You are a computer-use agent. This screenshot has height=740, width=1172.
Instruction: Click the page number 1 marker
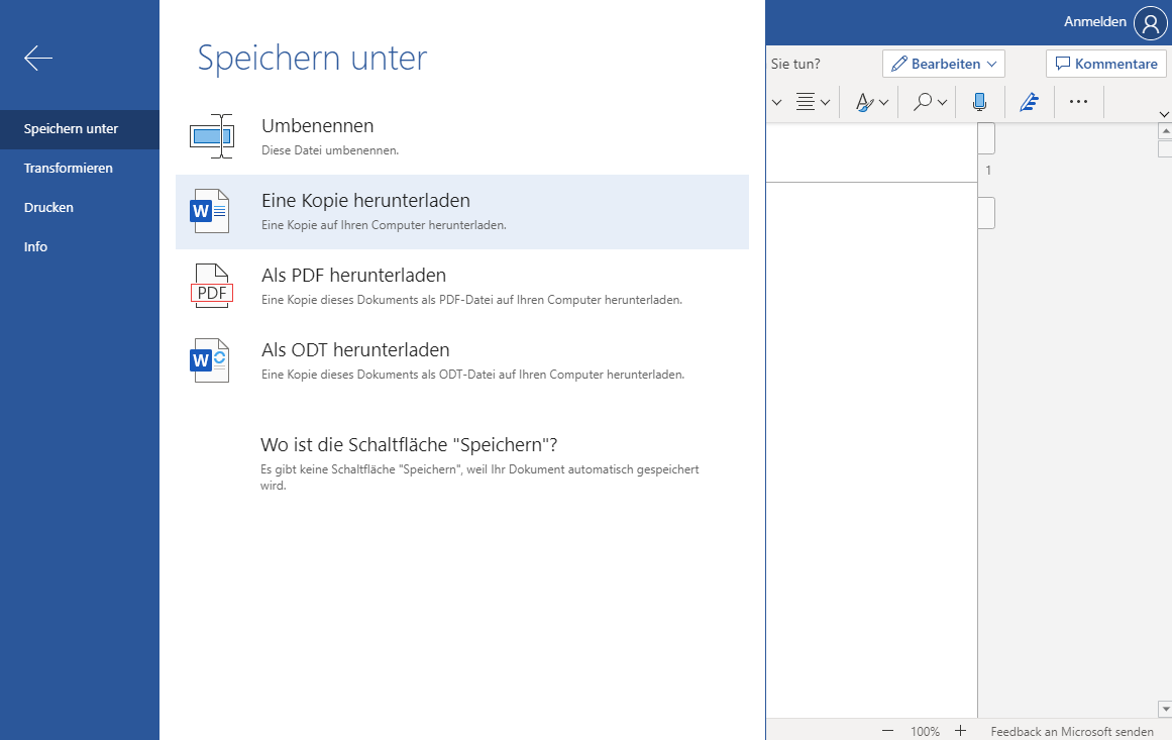988,170
